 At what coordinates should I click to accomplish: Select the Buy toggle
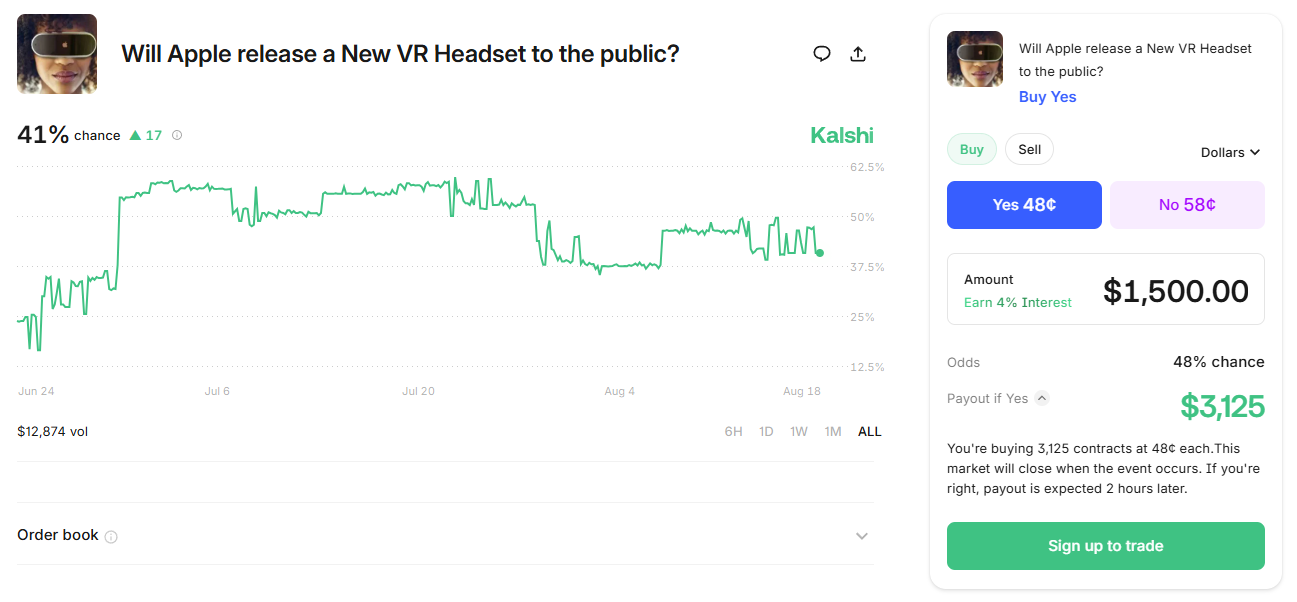972,149
